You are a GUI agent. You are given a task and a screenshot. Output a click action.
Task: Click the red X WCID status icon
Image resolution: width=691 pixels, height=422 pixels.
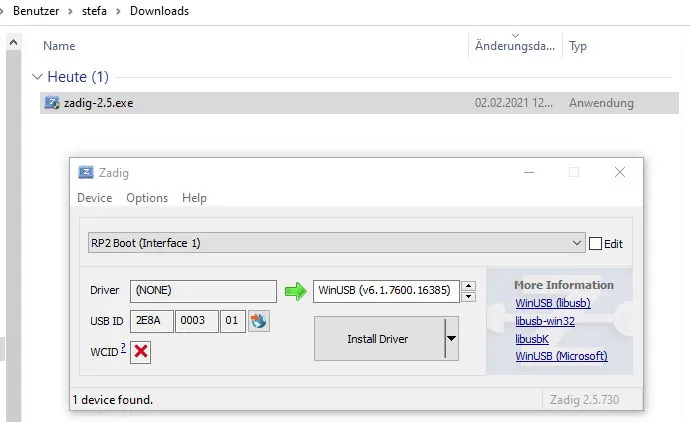point(141,351)
